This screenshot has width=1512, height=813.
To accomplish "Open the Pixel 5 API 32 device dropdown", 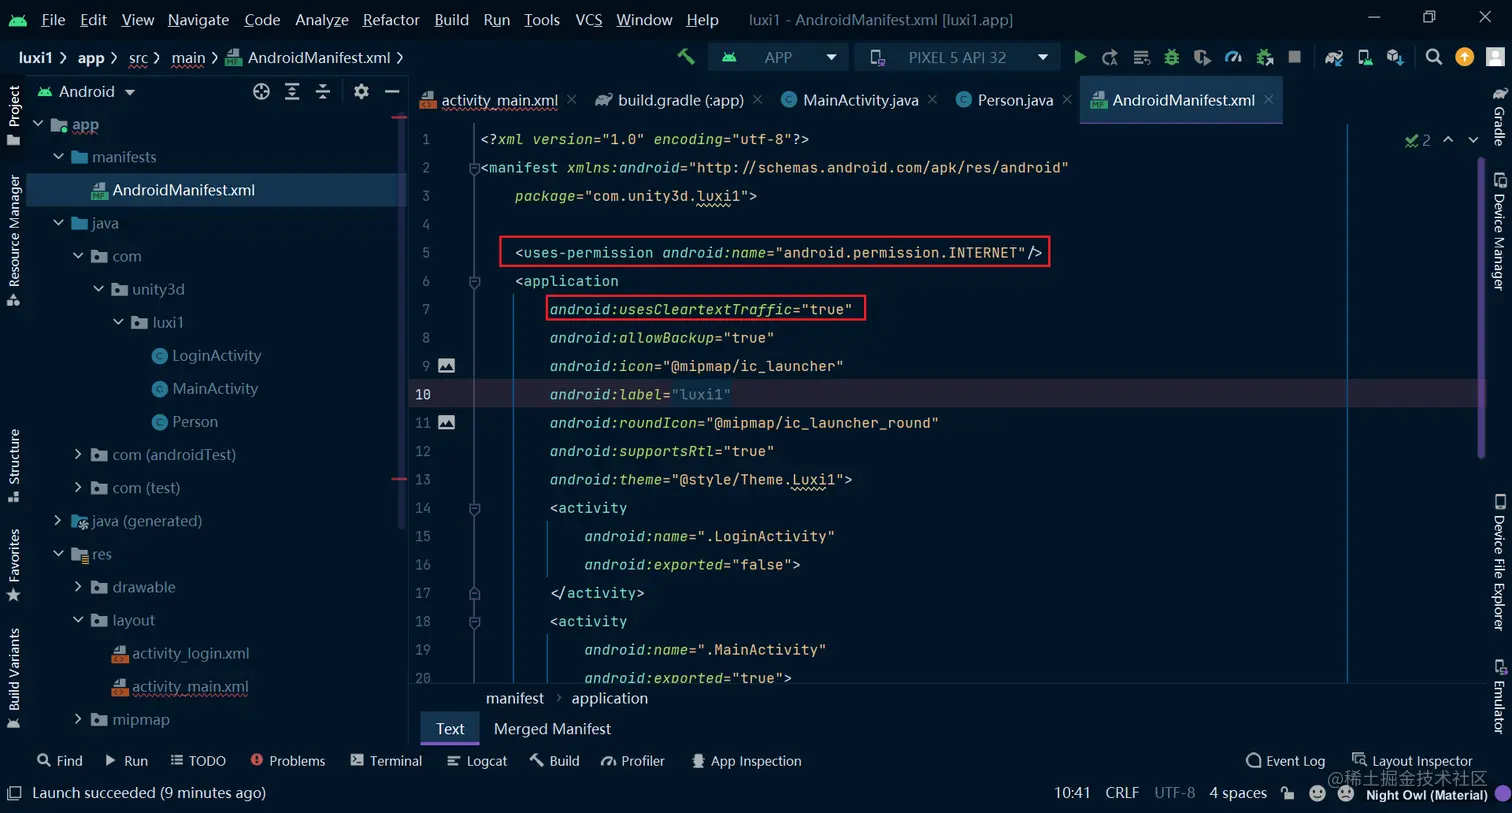I will point(957,57).
